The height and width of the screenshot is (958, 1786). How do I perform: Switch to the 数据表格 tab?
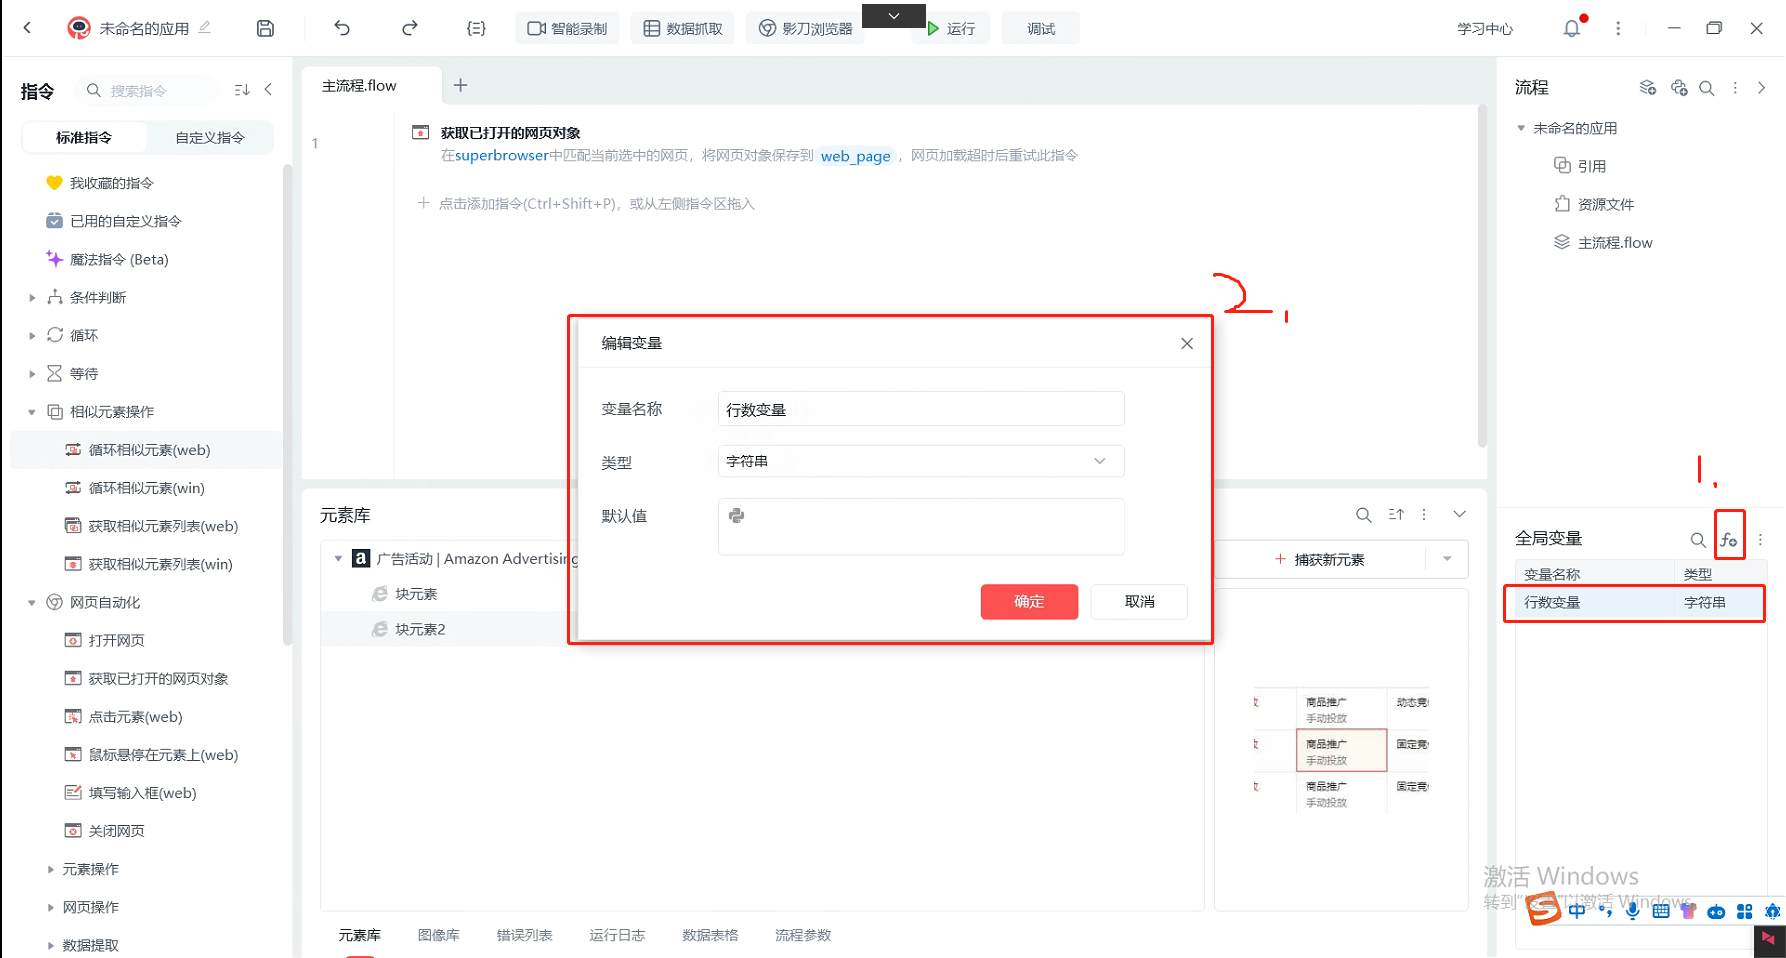pos(710,935)
